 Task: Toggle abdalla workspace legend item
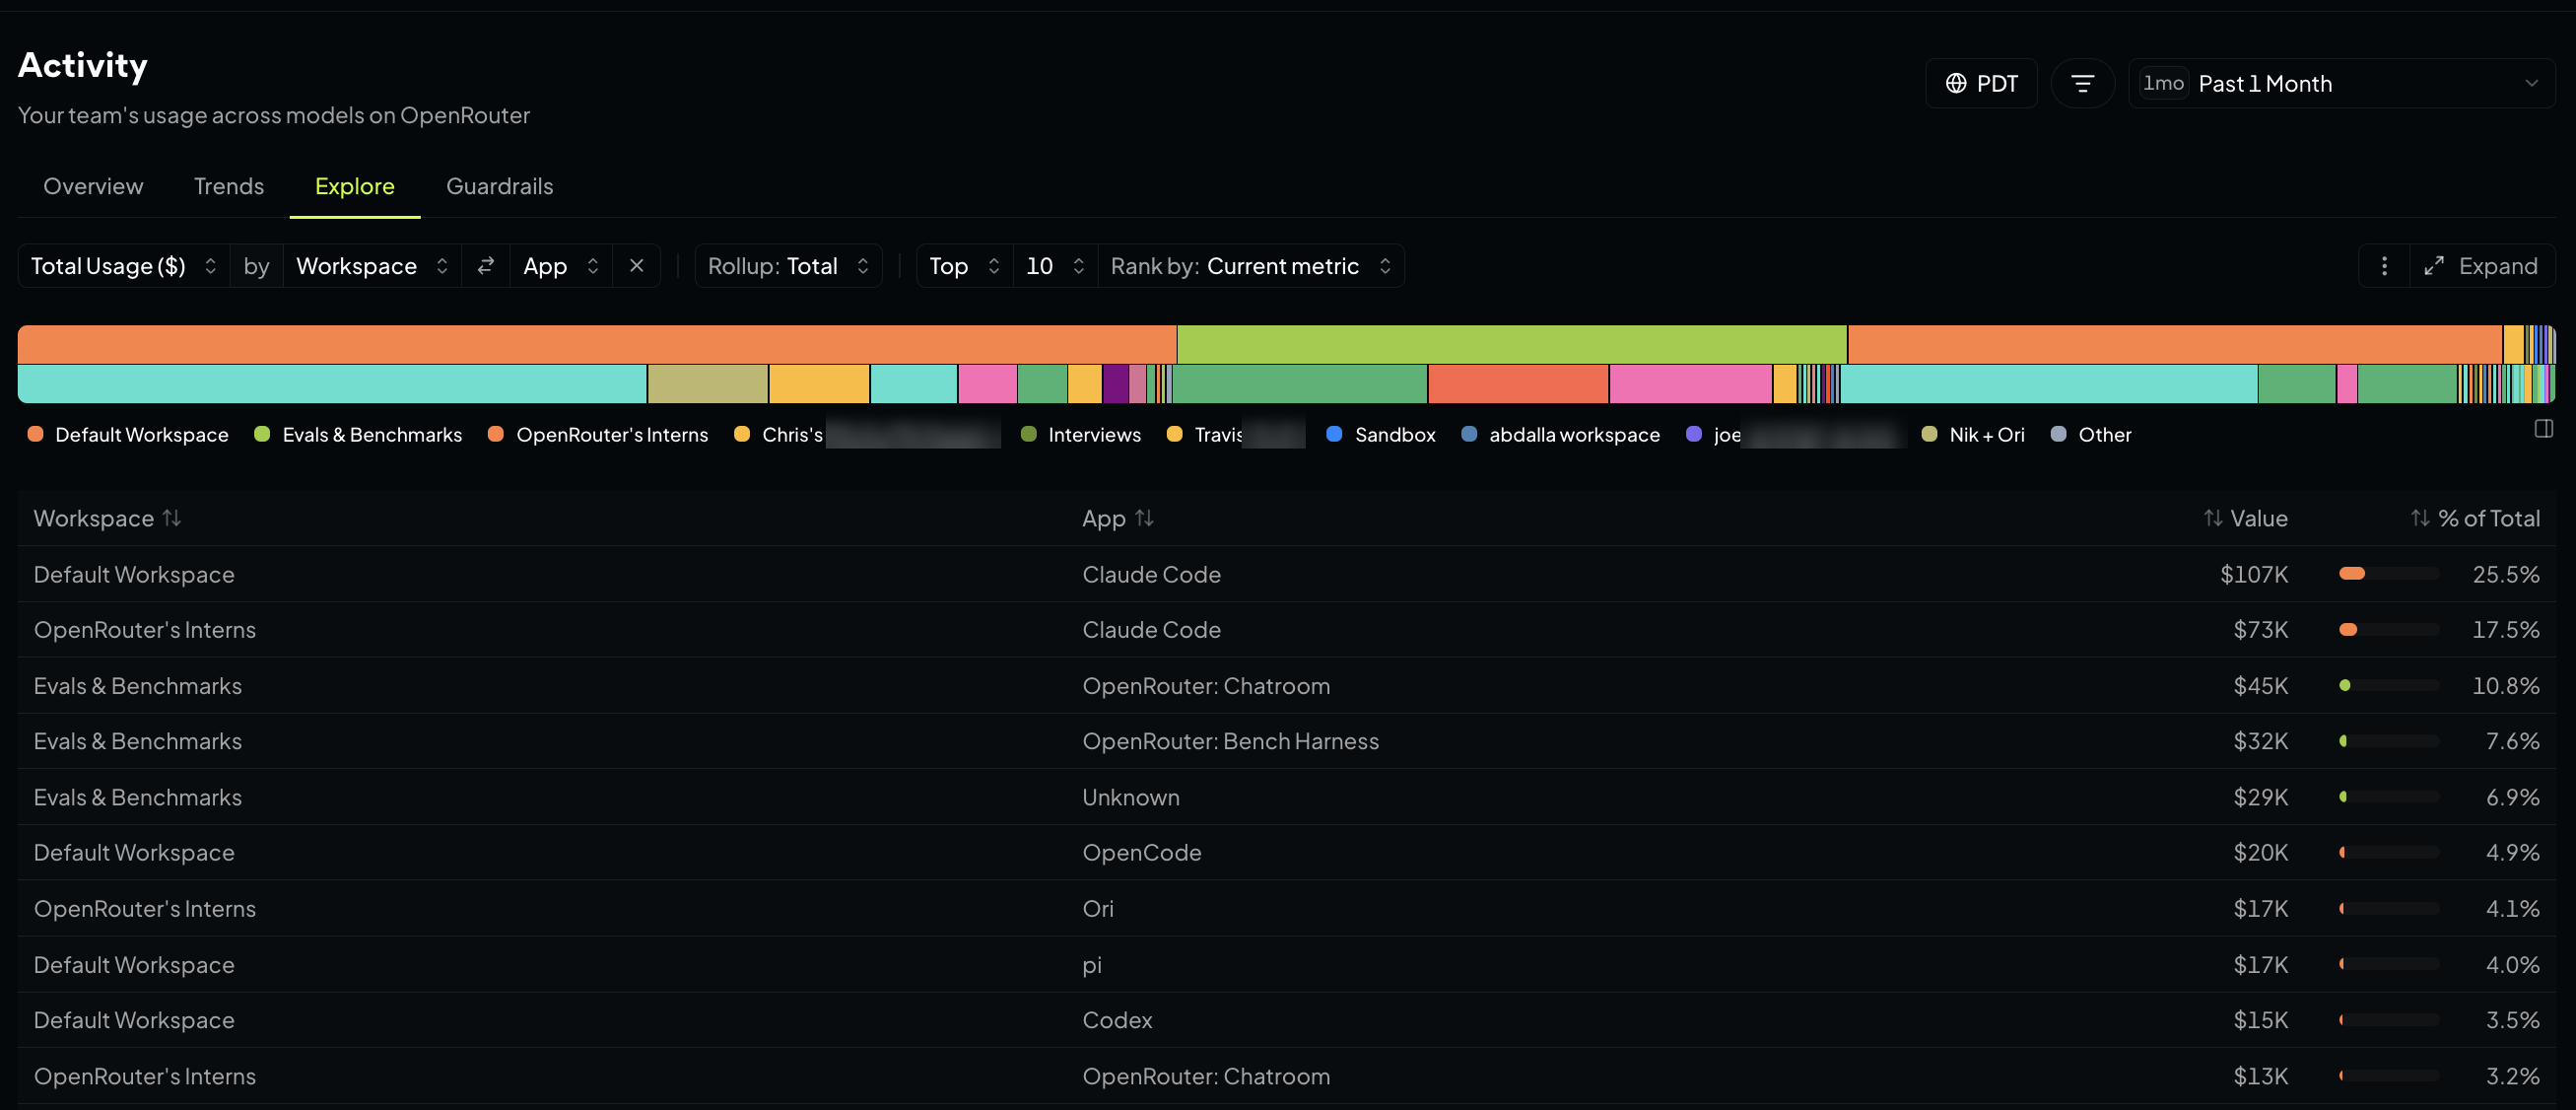1561,434
